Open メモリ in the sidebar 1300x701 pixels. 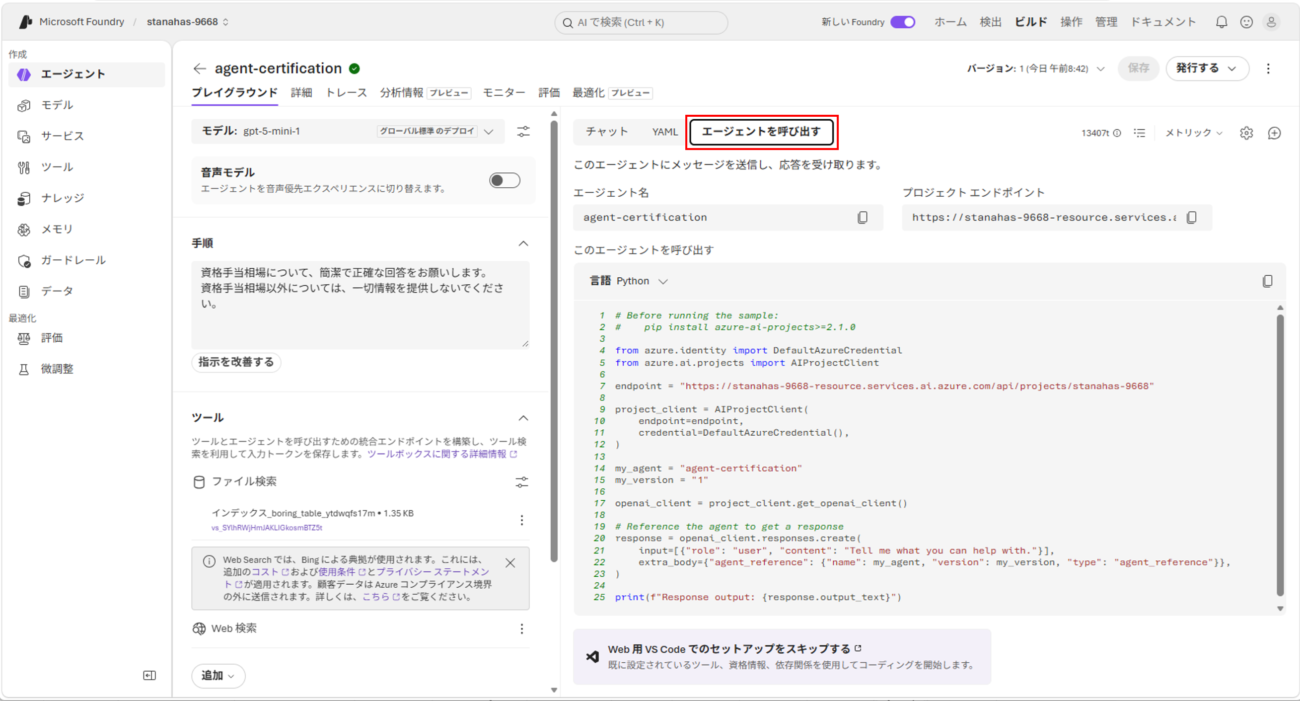point(86,229)
